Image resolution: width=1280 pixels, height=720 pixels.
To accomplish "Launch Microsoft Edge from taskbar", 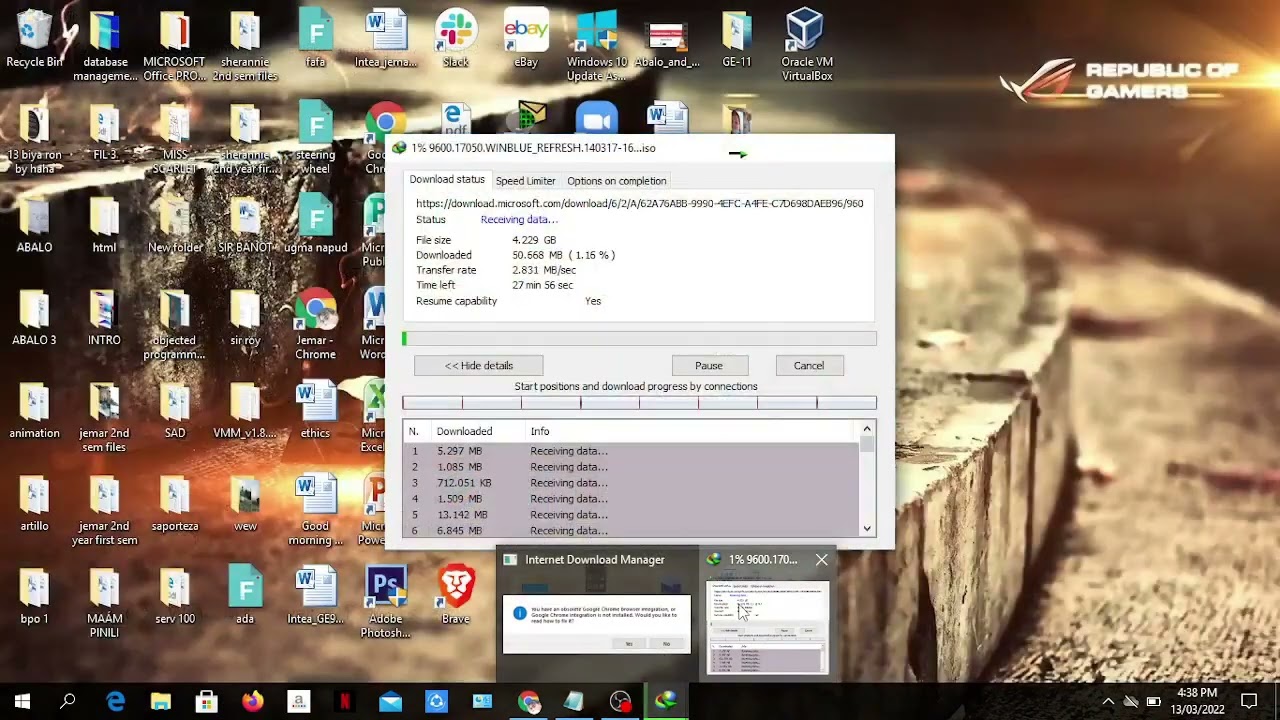I will [115, 702].
